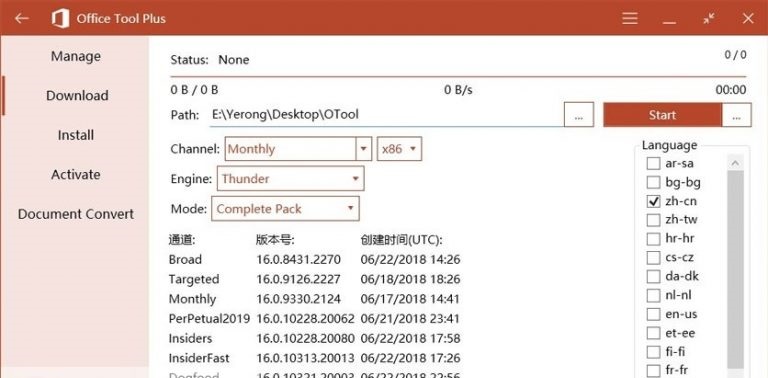Open Document Convert section
768x378 pixels.
(x=76, y=214)
